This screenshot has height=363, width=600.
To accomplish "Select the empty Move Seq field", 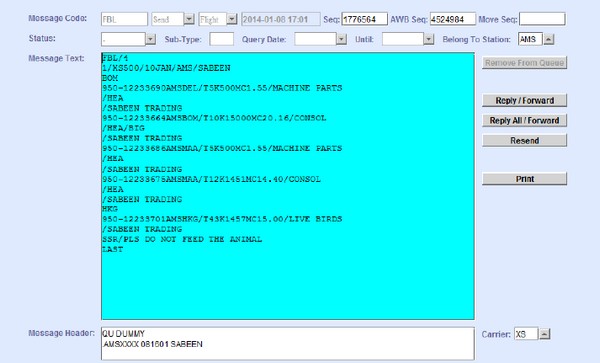I will 542,19.
